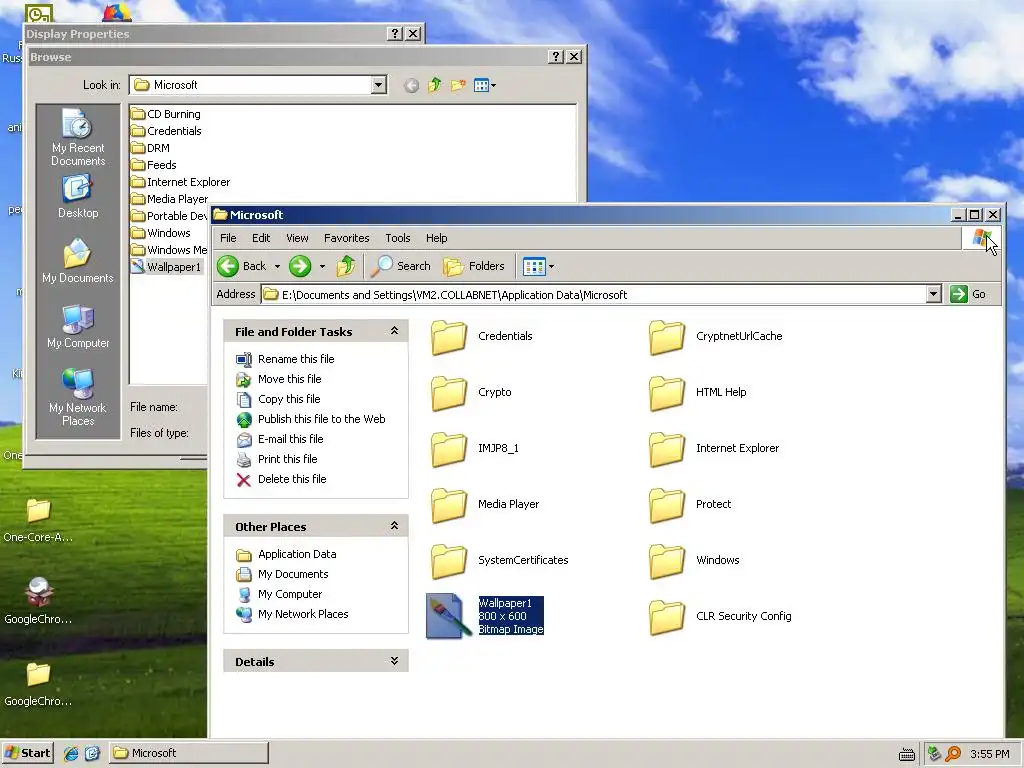The image size is (1024, 768).
Task: Go forward with the green Forward arrow
Action: (300, 266)
